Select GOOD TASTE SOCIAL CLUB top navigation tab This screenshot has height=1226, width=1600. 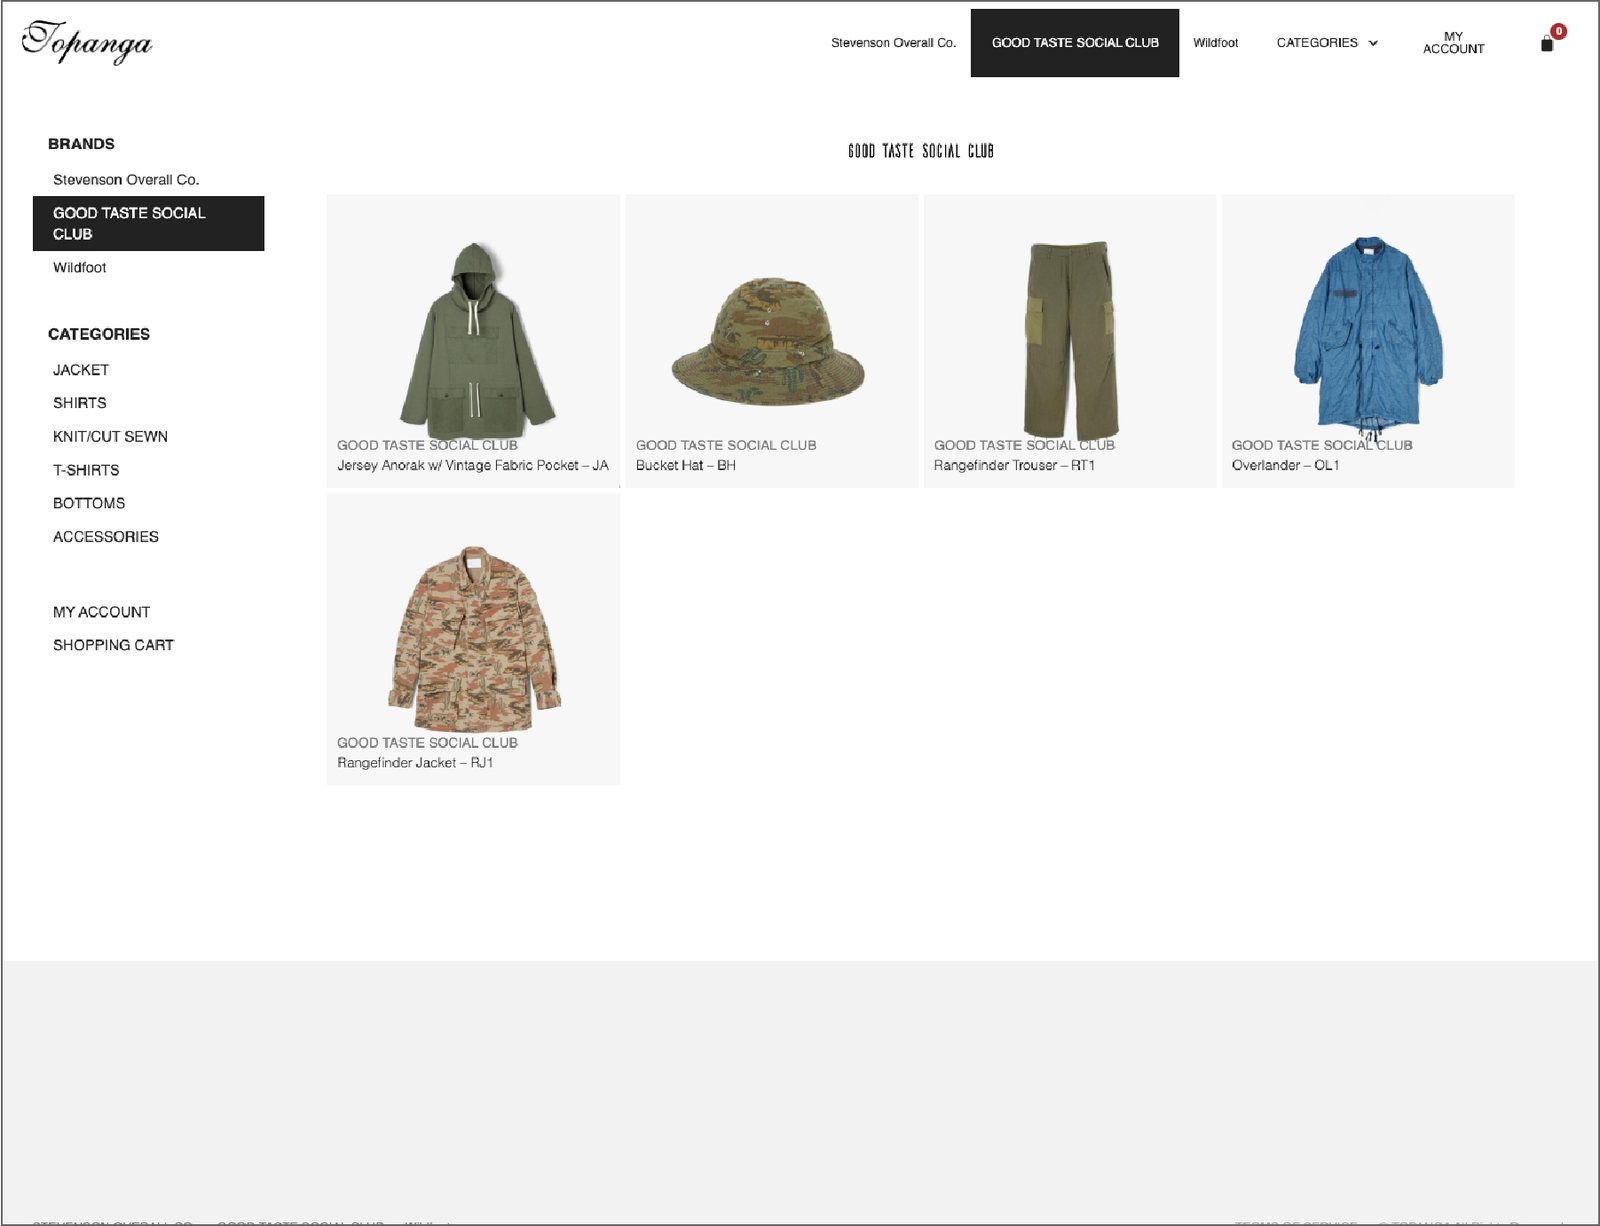coord(1075,43)
